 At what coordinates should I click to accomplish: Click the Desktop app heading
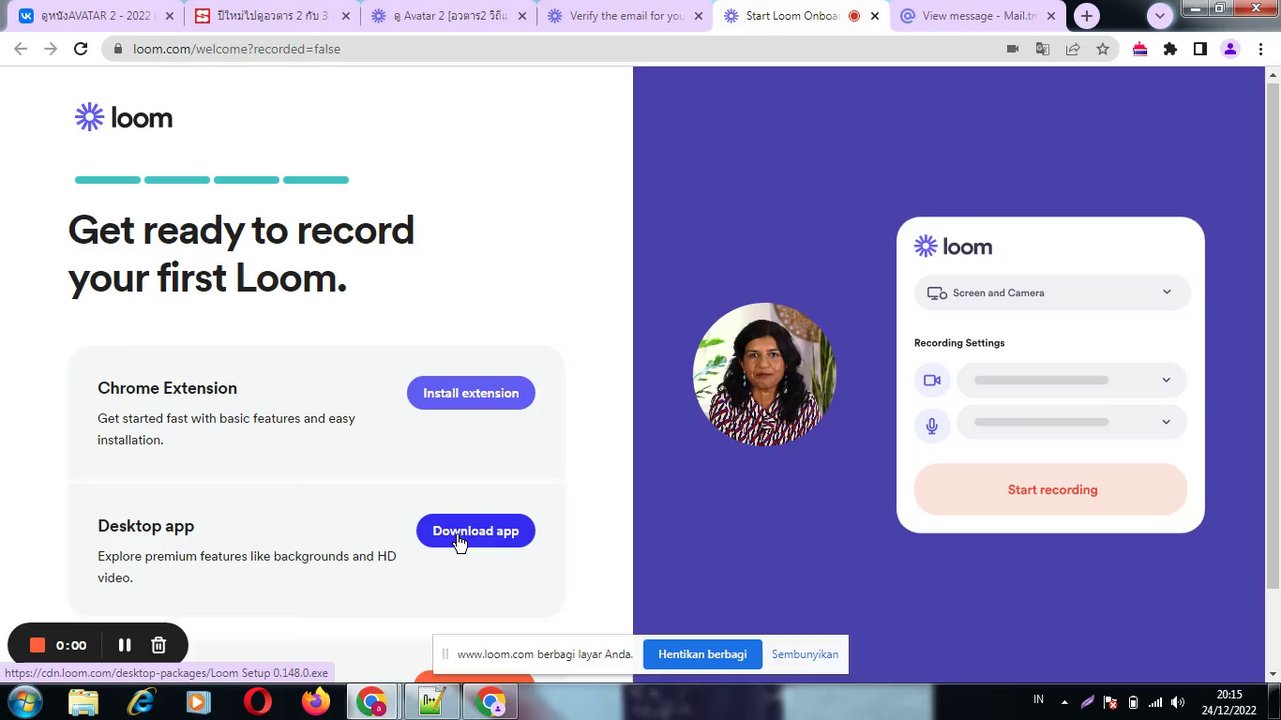tap(146, 526)
